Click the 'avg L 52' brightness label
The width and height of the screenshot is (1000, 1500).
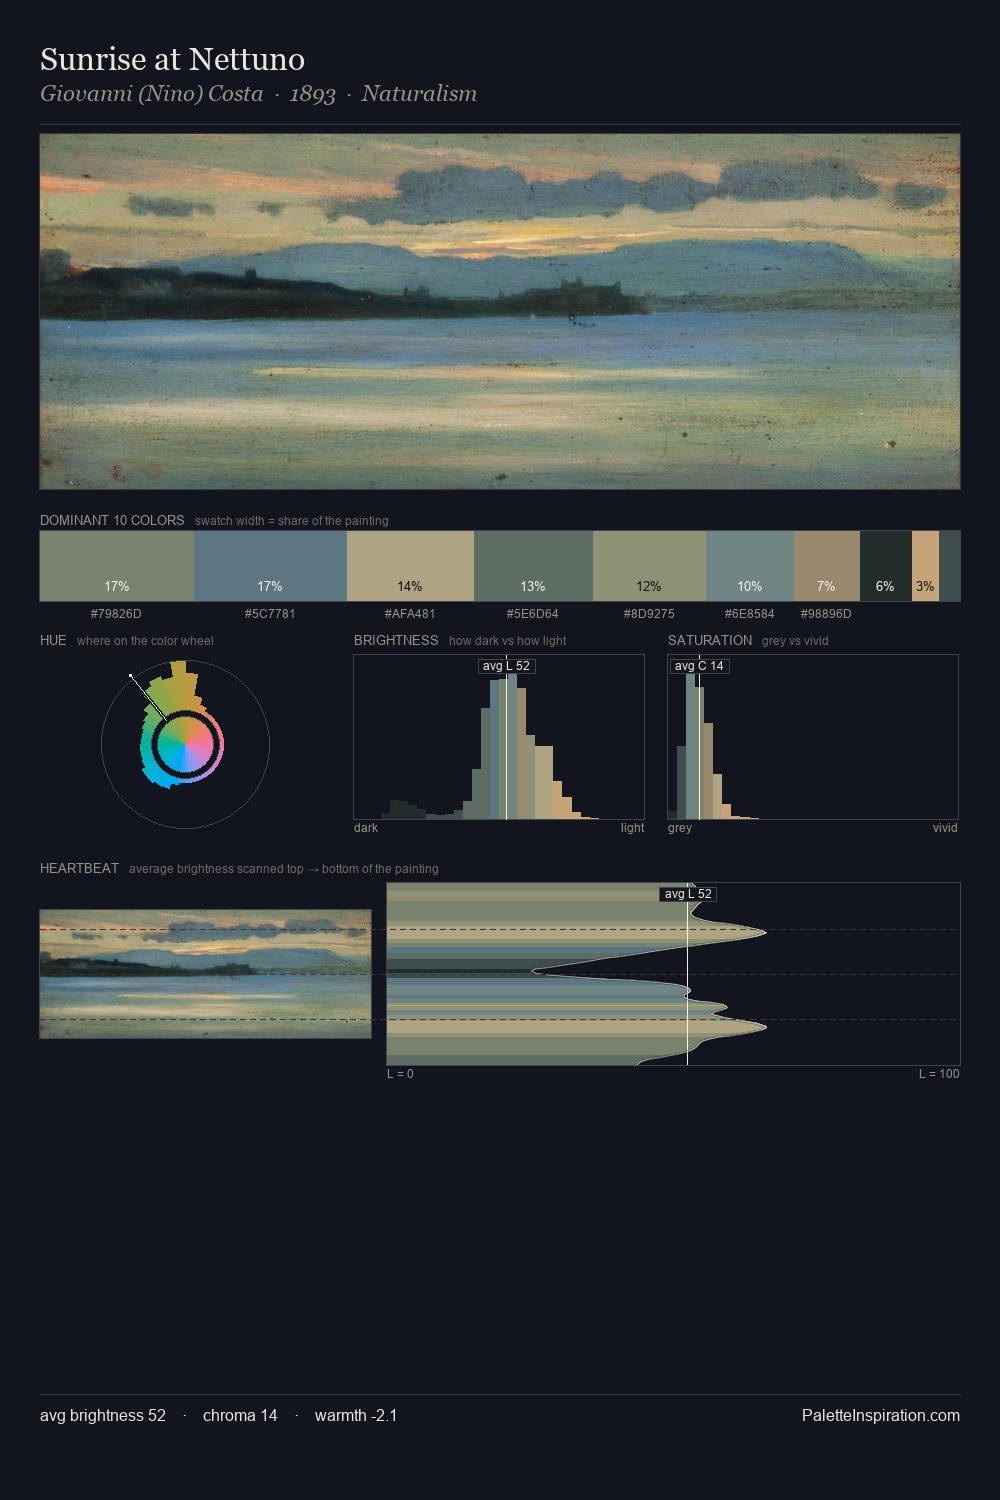tap(506, 666)
